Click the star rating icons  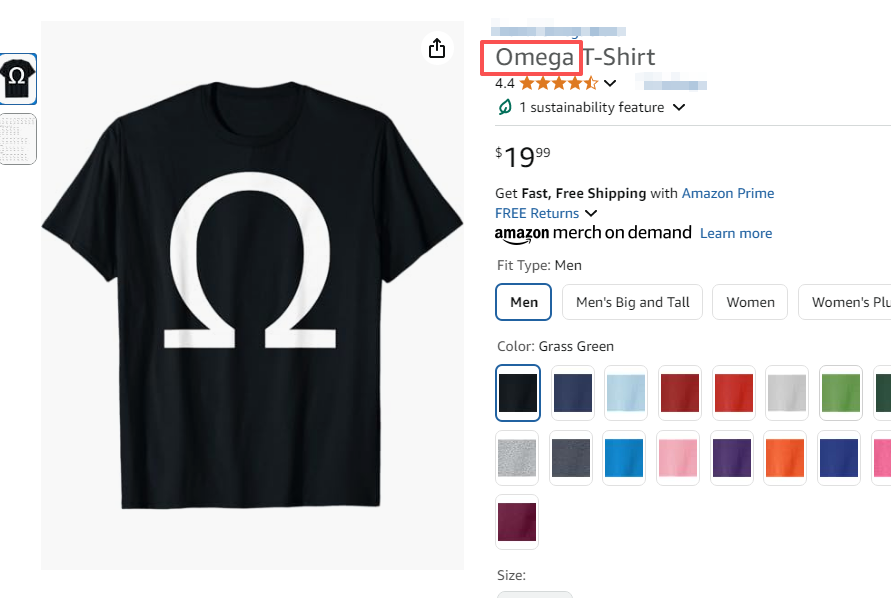[558, 83]
